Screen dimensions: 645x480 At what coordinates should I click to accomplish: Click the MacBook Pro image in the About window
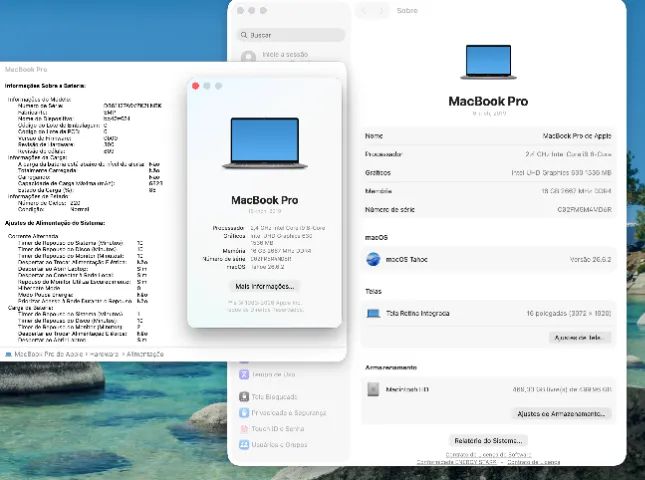coord(264,143)
